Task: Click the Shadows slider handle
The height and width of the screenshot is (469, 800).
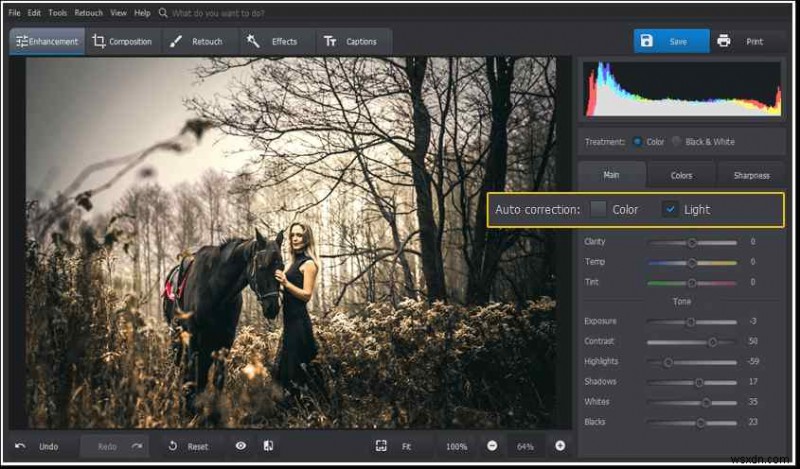Action: point(699,382)
